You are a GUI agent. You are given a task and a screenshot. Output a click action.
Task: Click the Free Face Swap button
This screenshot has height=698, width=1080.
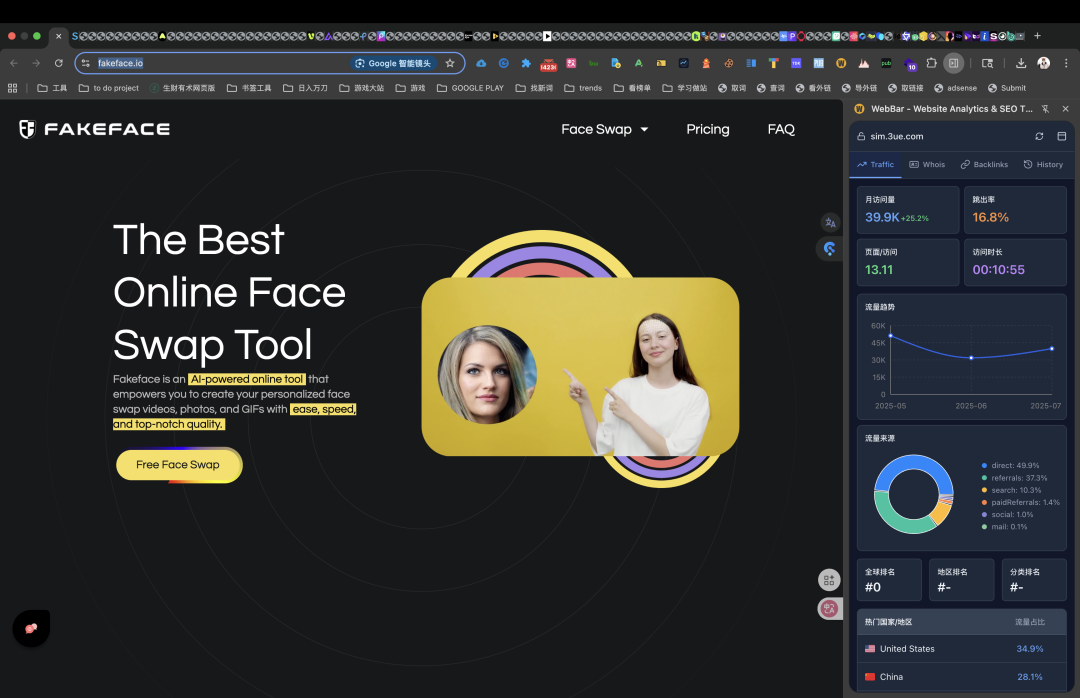point(178,465)
